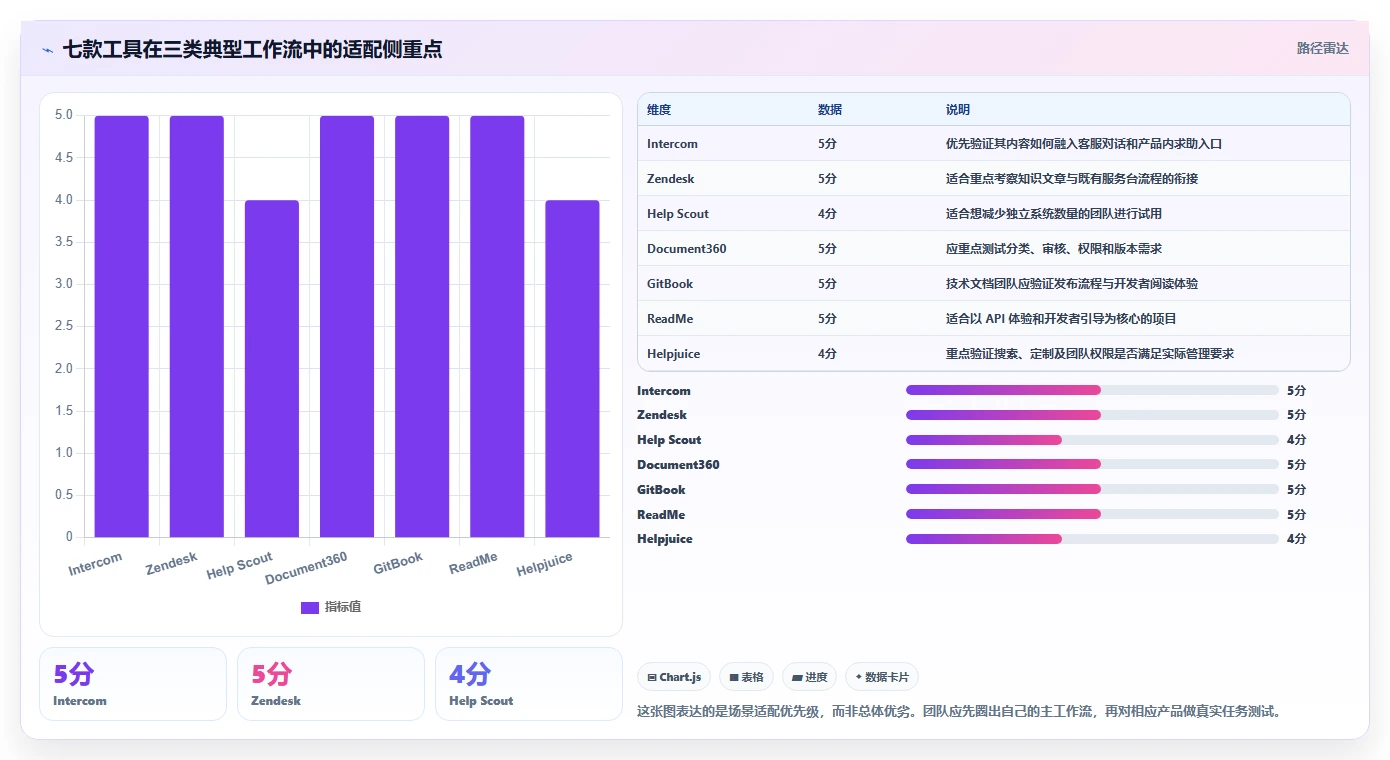The height and width of the screenshot is (760, 1390).
Task: Click the 数据 column header
Action: [830, 110]
